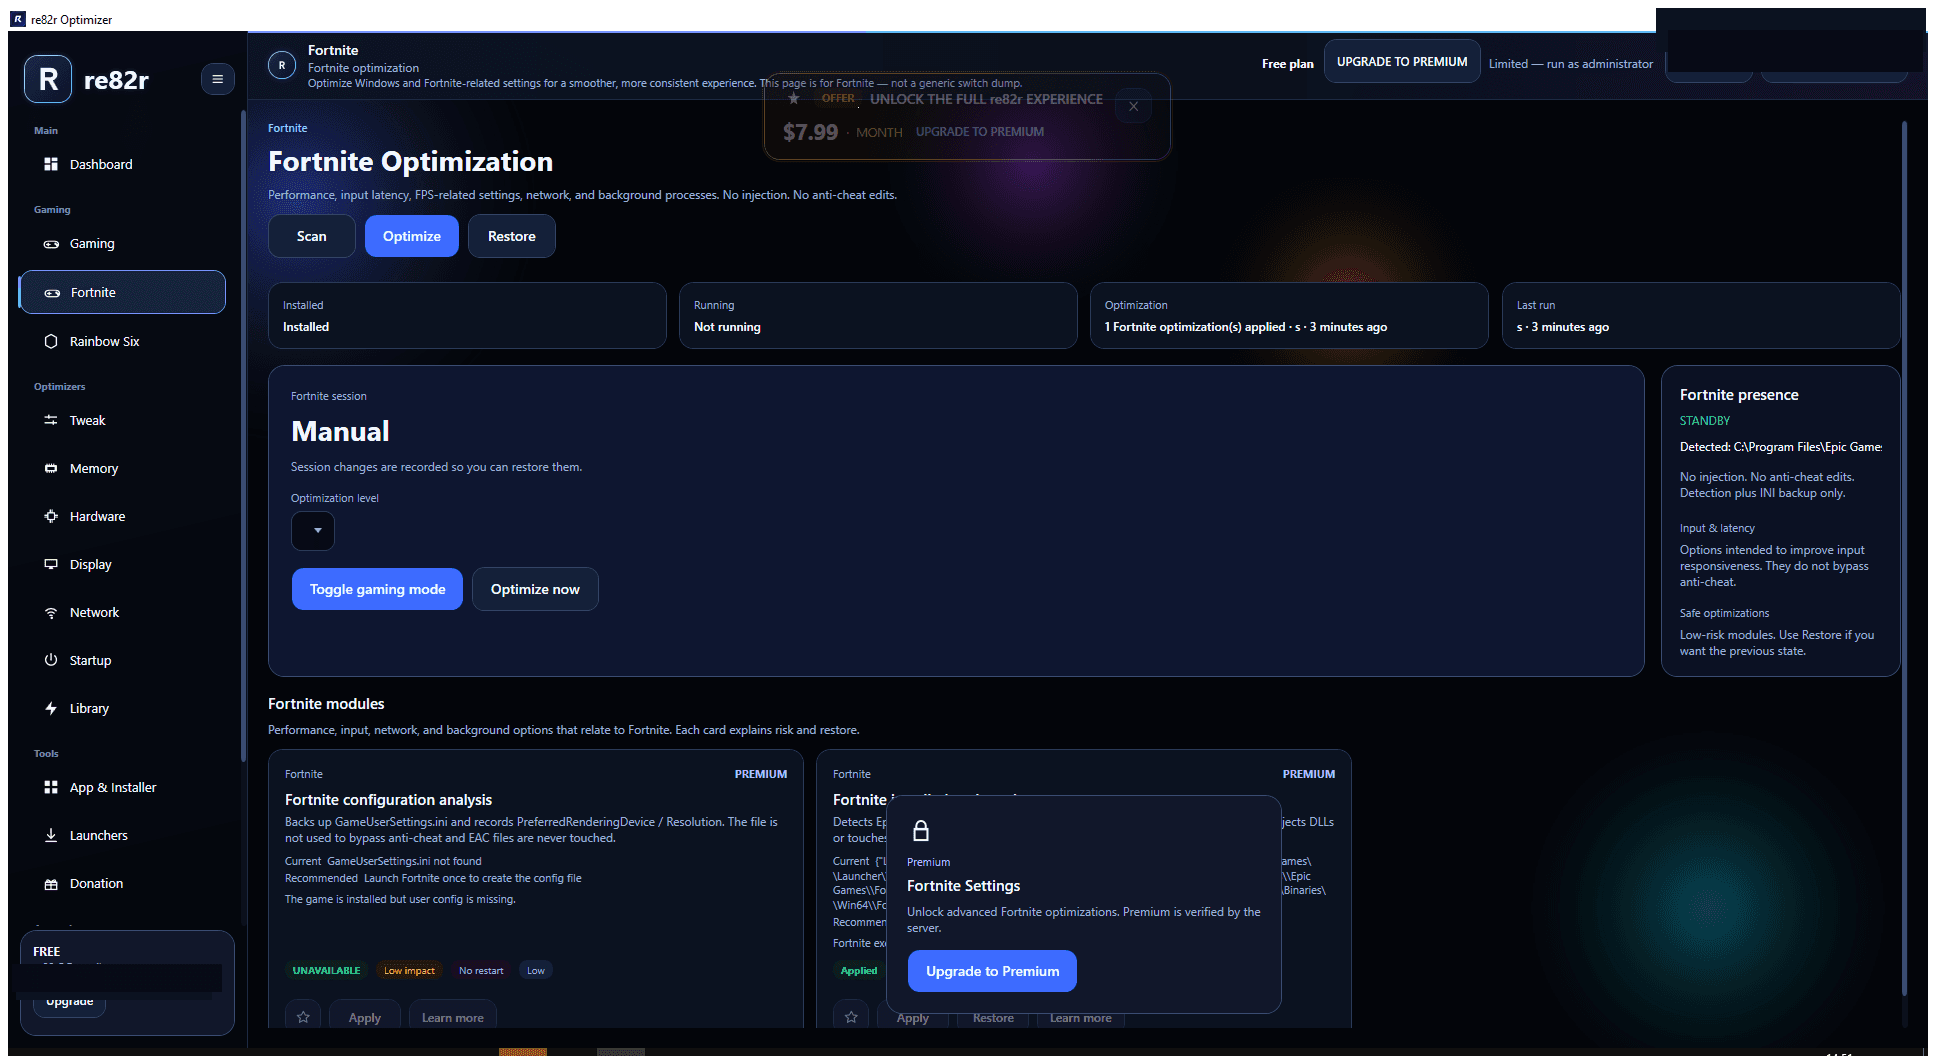Screen dimensions: 1936x1056
Task: Click the Library lightning bolt icon
Action: click(x=51, y=708)
